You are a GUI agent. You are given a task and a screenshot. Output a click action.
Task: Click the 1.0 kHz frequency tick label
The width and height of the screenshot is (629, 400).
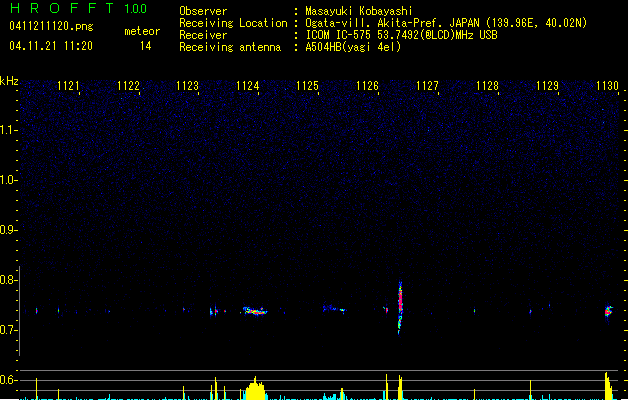click(x=7, y=180)
